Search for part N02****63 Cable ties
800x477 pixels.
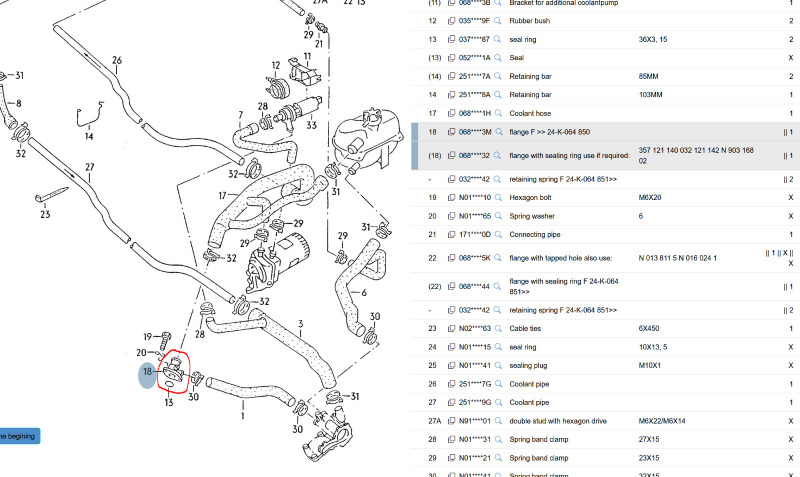(x=498, y=329)
